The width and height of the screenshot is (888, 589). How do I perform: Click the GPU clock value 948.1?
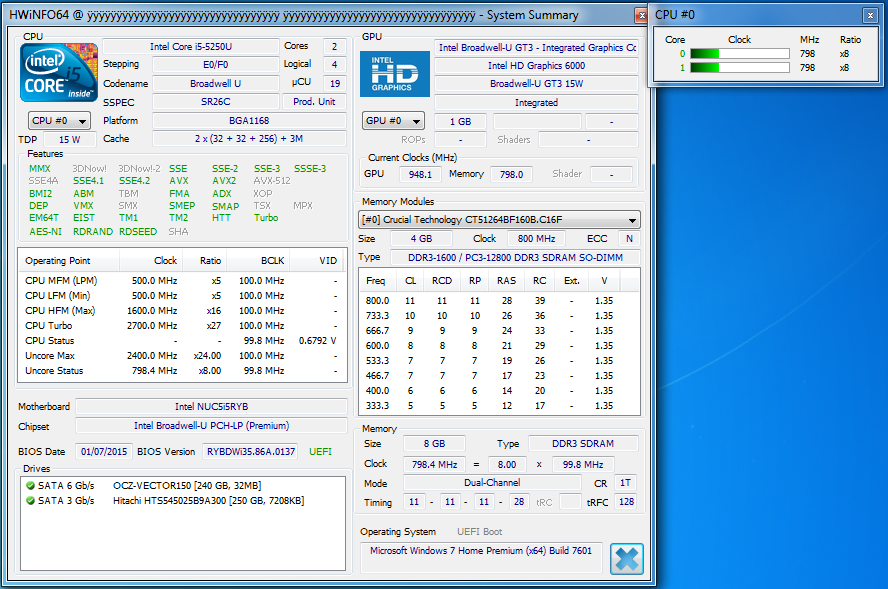point(420,174)
